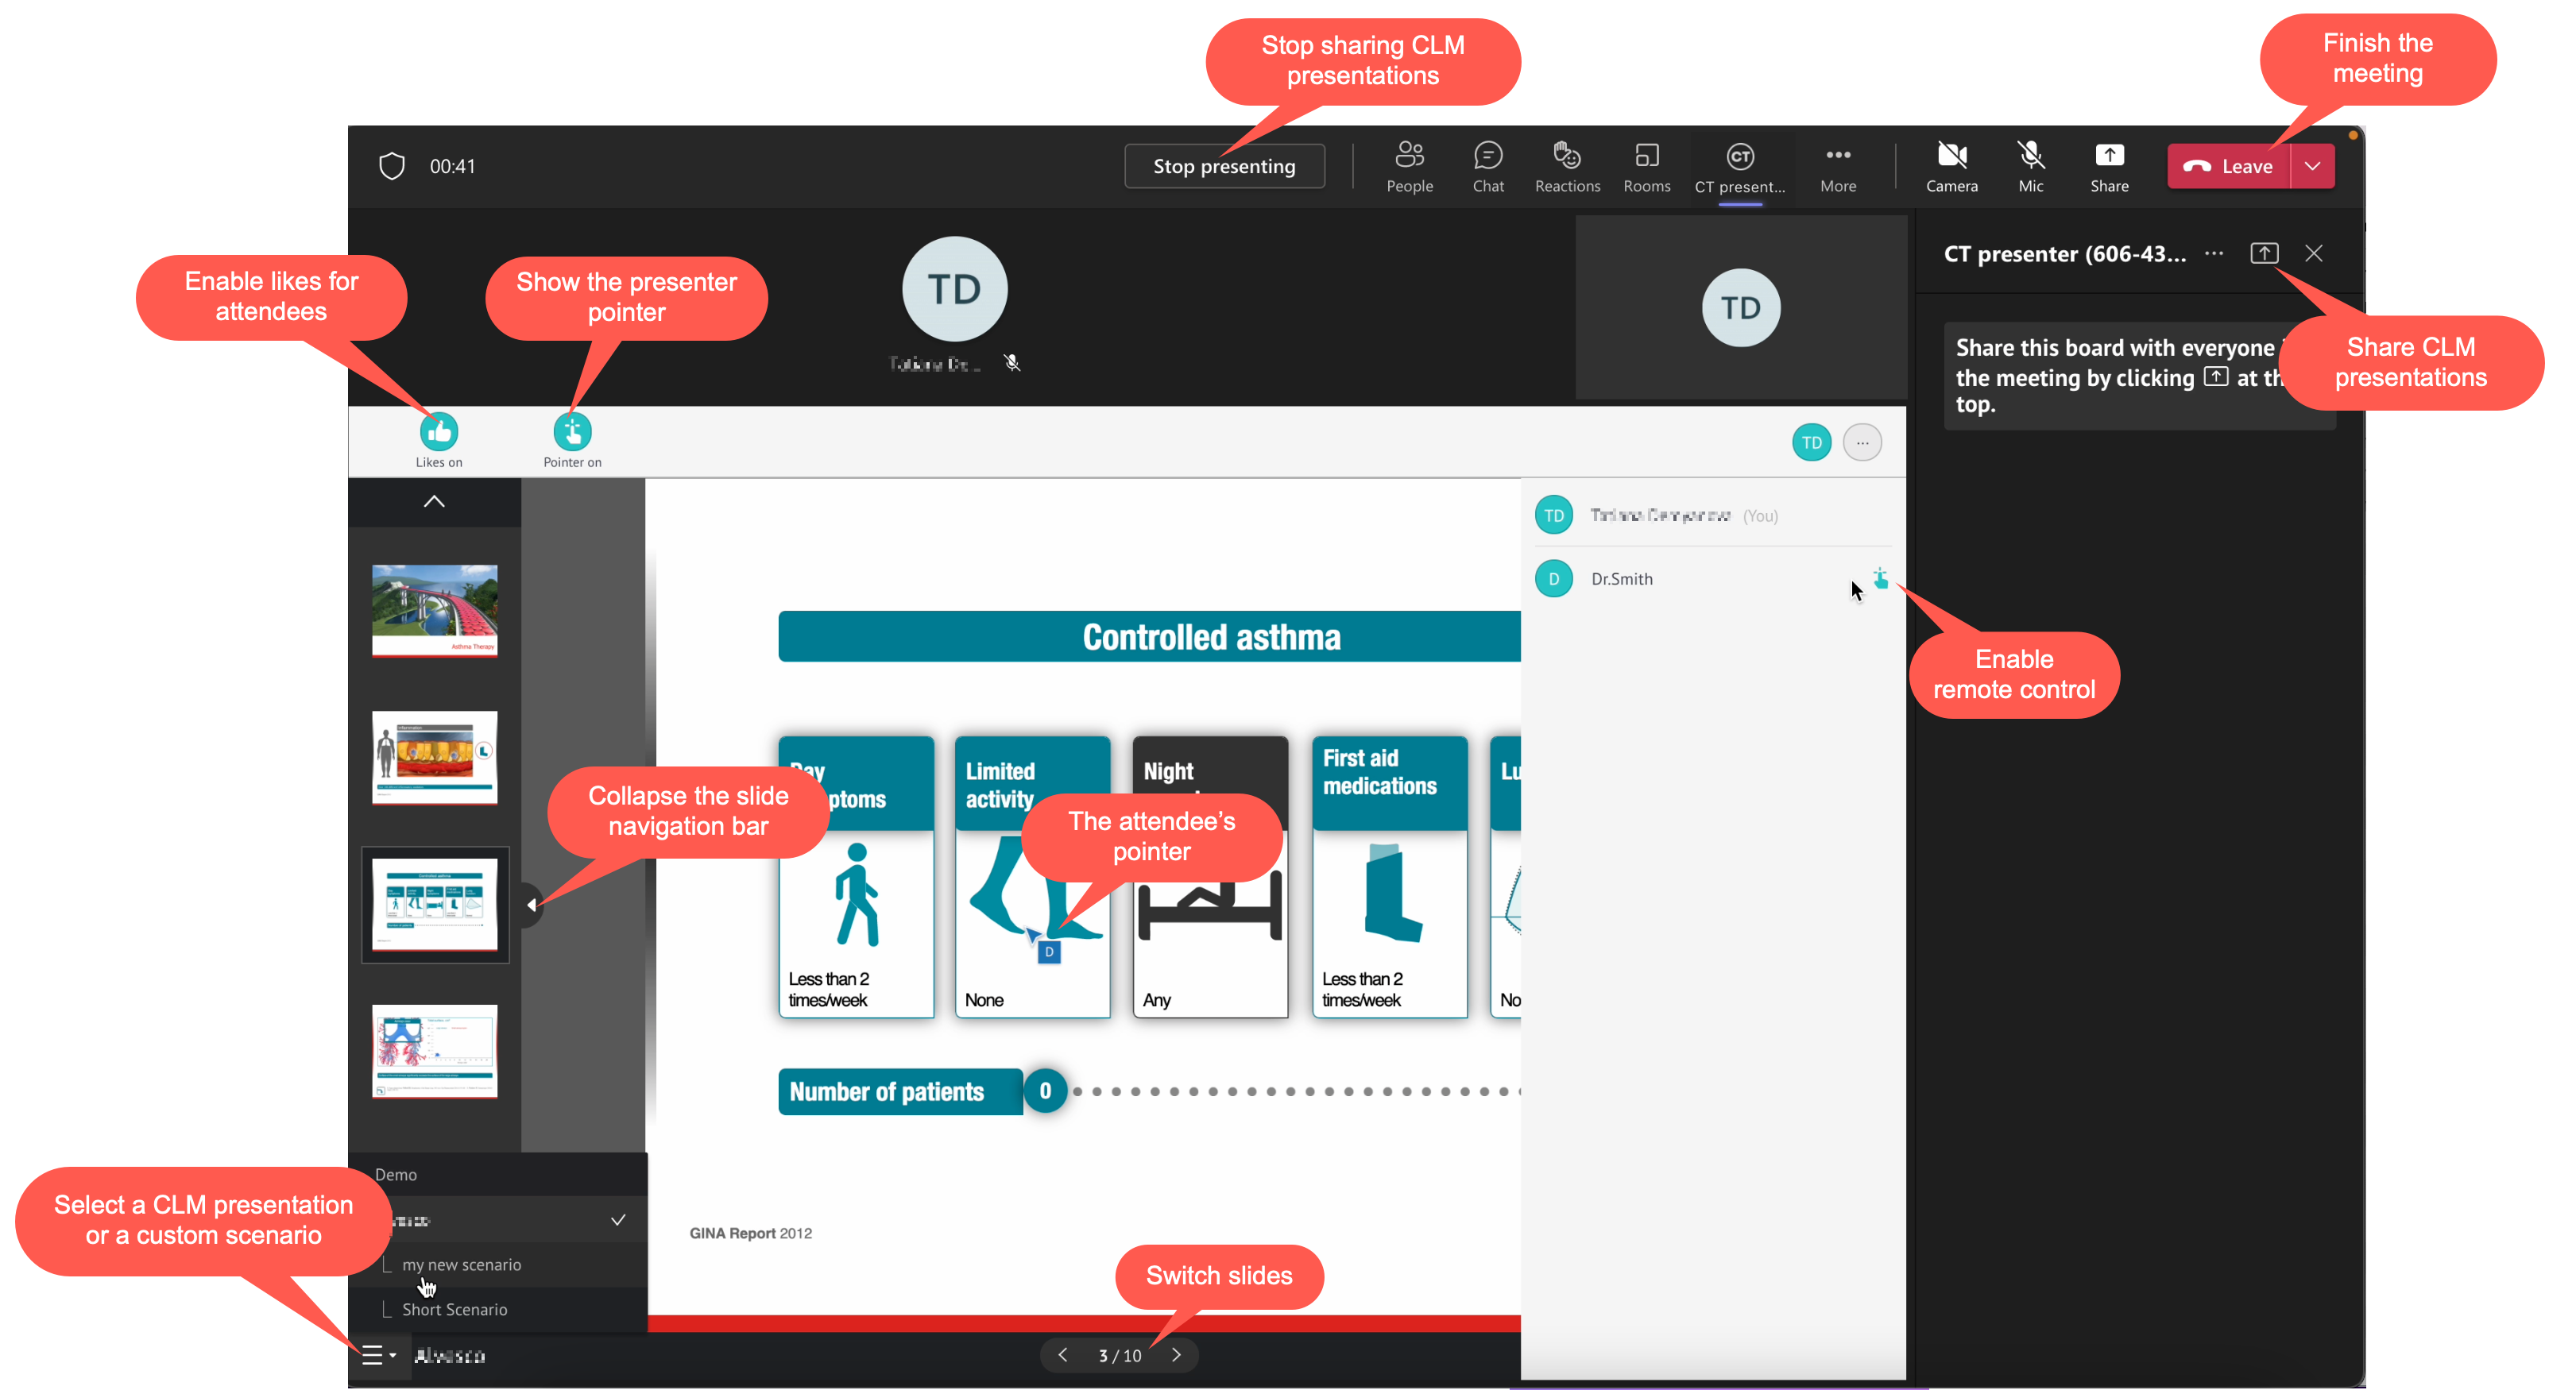
Task: Click the share board upload icon
Action: pyautogui.click(x=2265, y=253)
